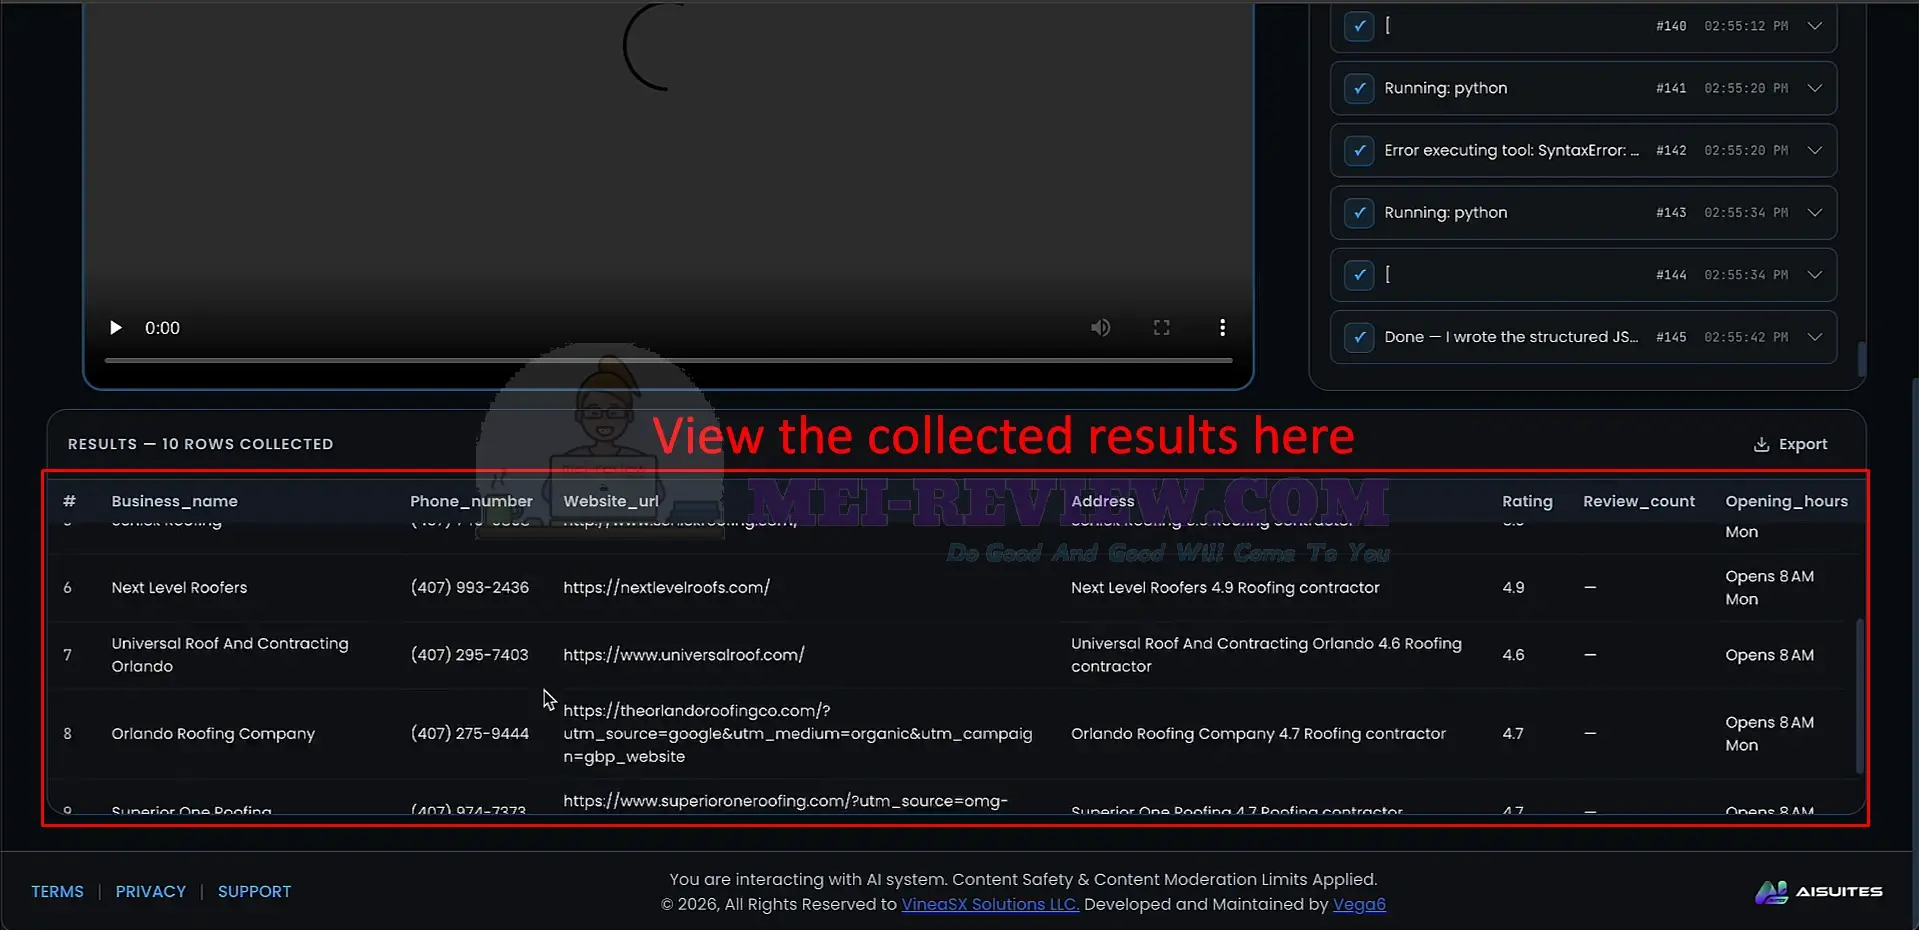
Task: Click the 4.6 rating in row 7
Action: click(1513, 655)
